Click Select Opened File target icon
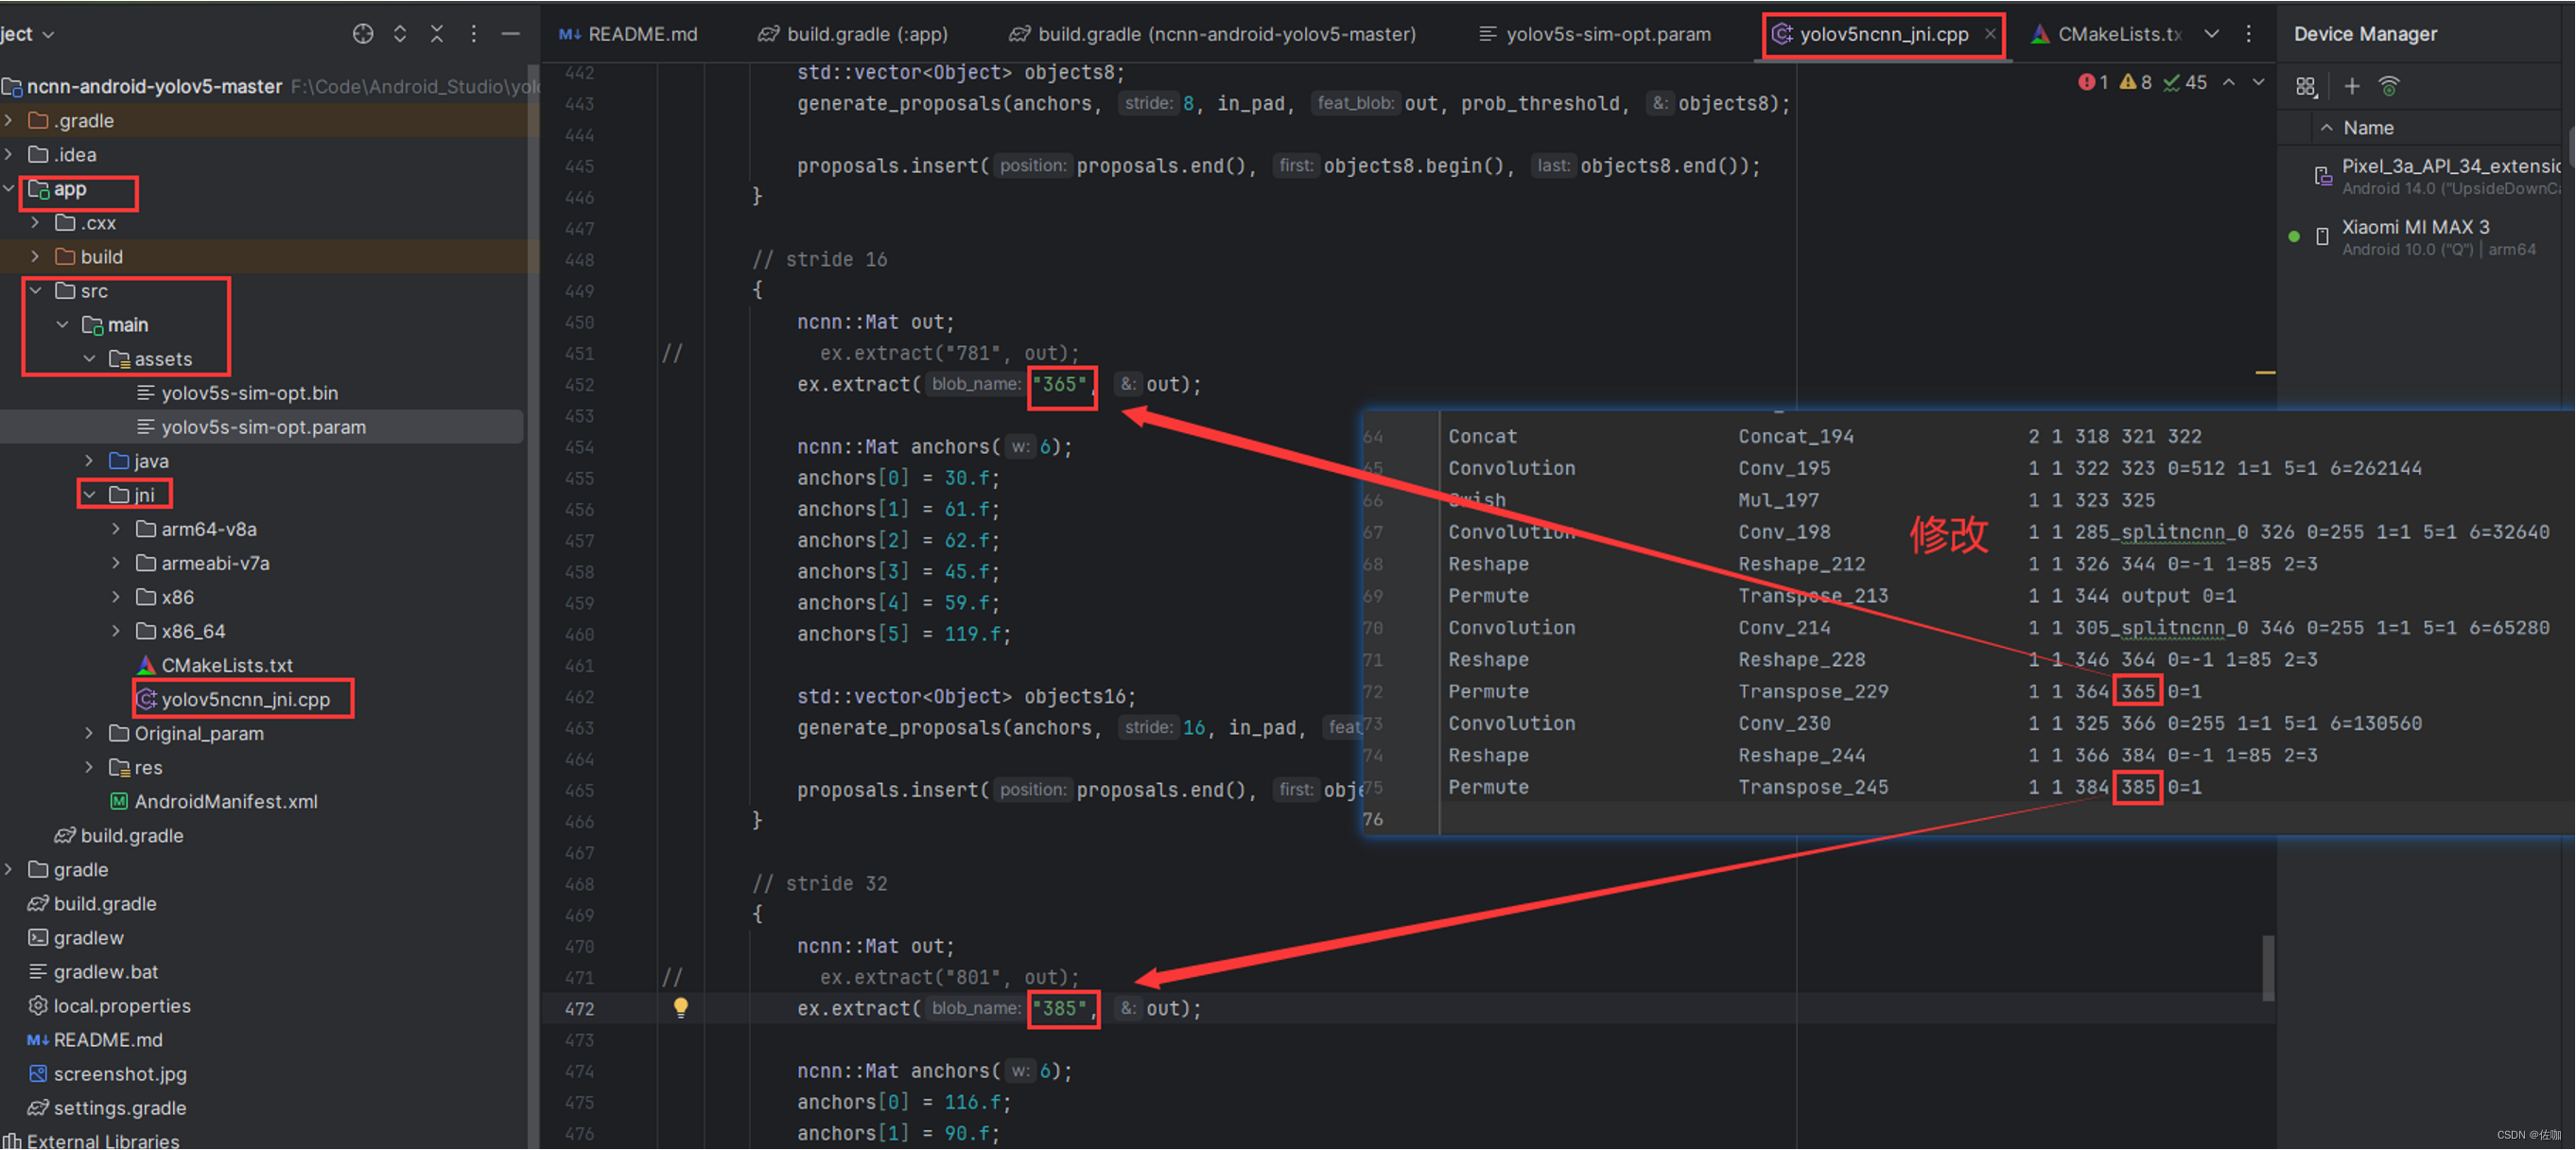Image resolution: width=2576 pixels, height=1150 pixels. click(363, 34)
